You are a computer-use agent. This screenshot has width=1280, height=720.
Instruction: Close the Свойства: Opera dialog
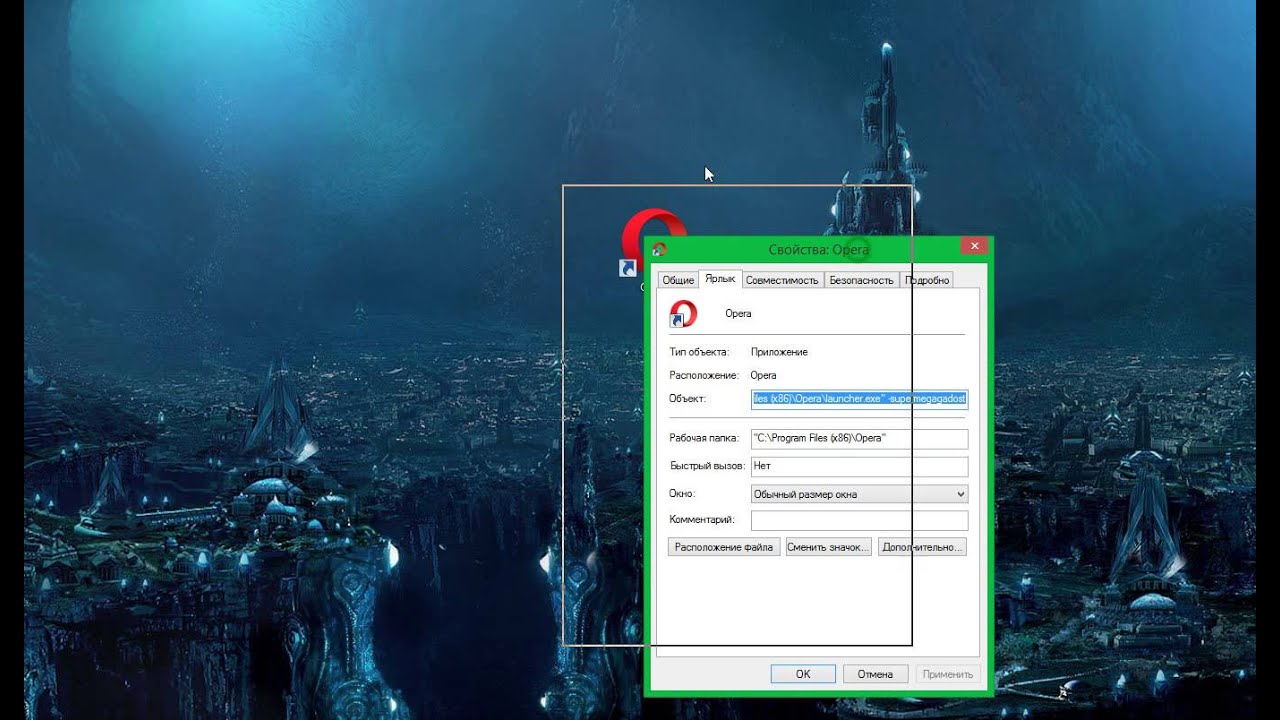click(974, 246)
